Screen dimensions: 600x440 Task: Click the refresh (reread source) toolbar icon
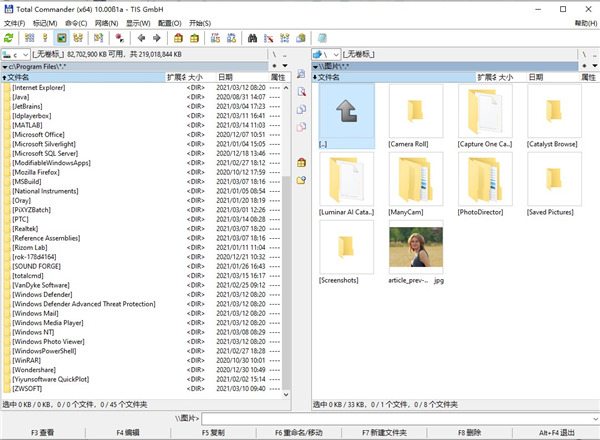point(9,38)
